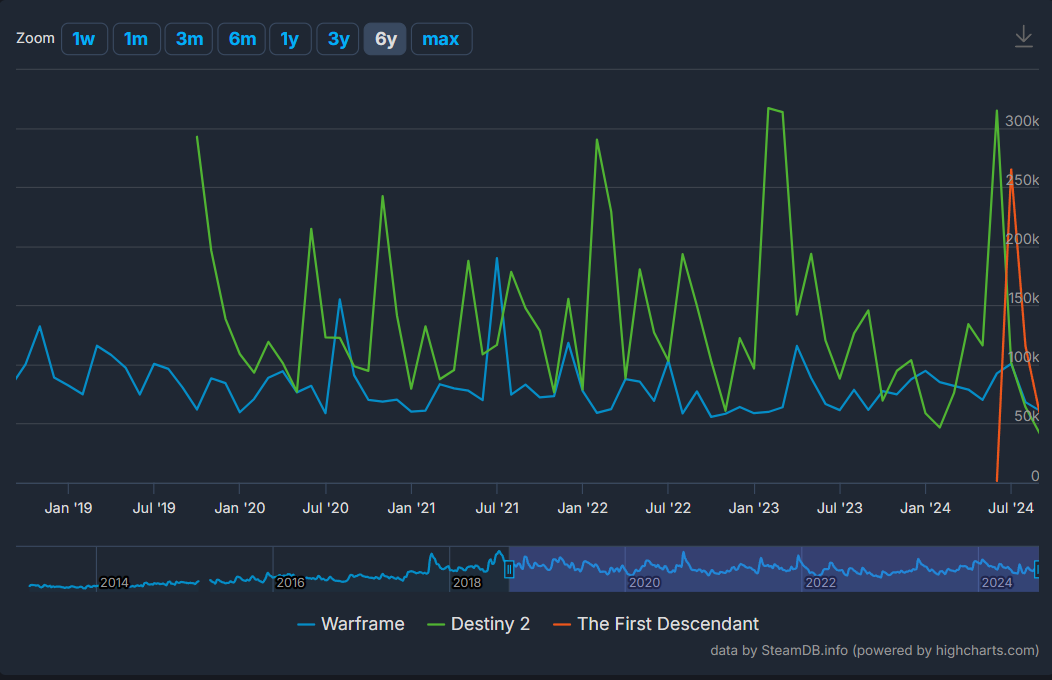This screenshot has height=680, width=1052.
Task: Toggle the Warframe series in the legend
Action: click(351, 624)
